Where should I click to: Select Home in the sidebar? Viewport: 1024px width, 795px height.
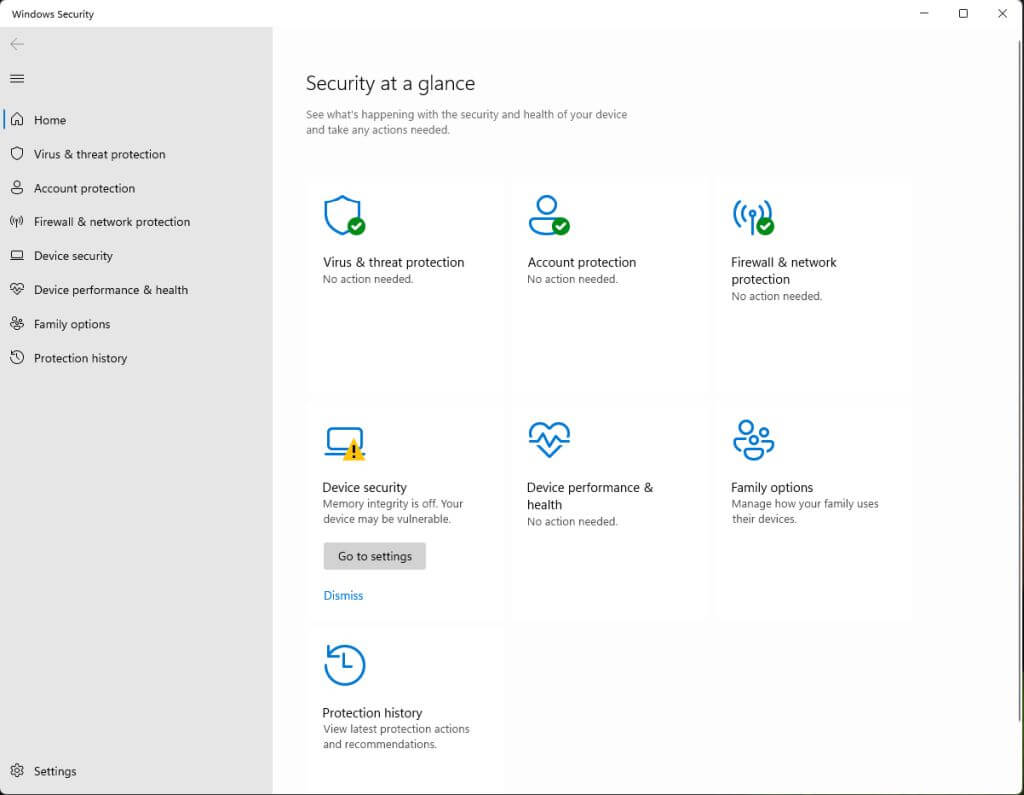(x=50, y=120)
